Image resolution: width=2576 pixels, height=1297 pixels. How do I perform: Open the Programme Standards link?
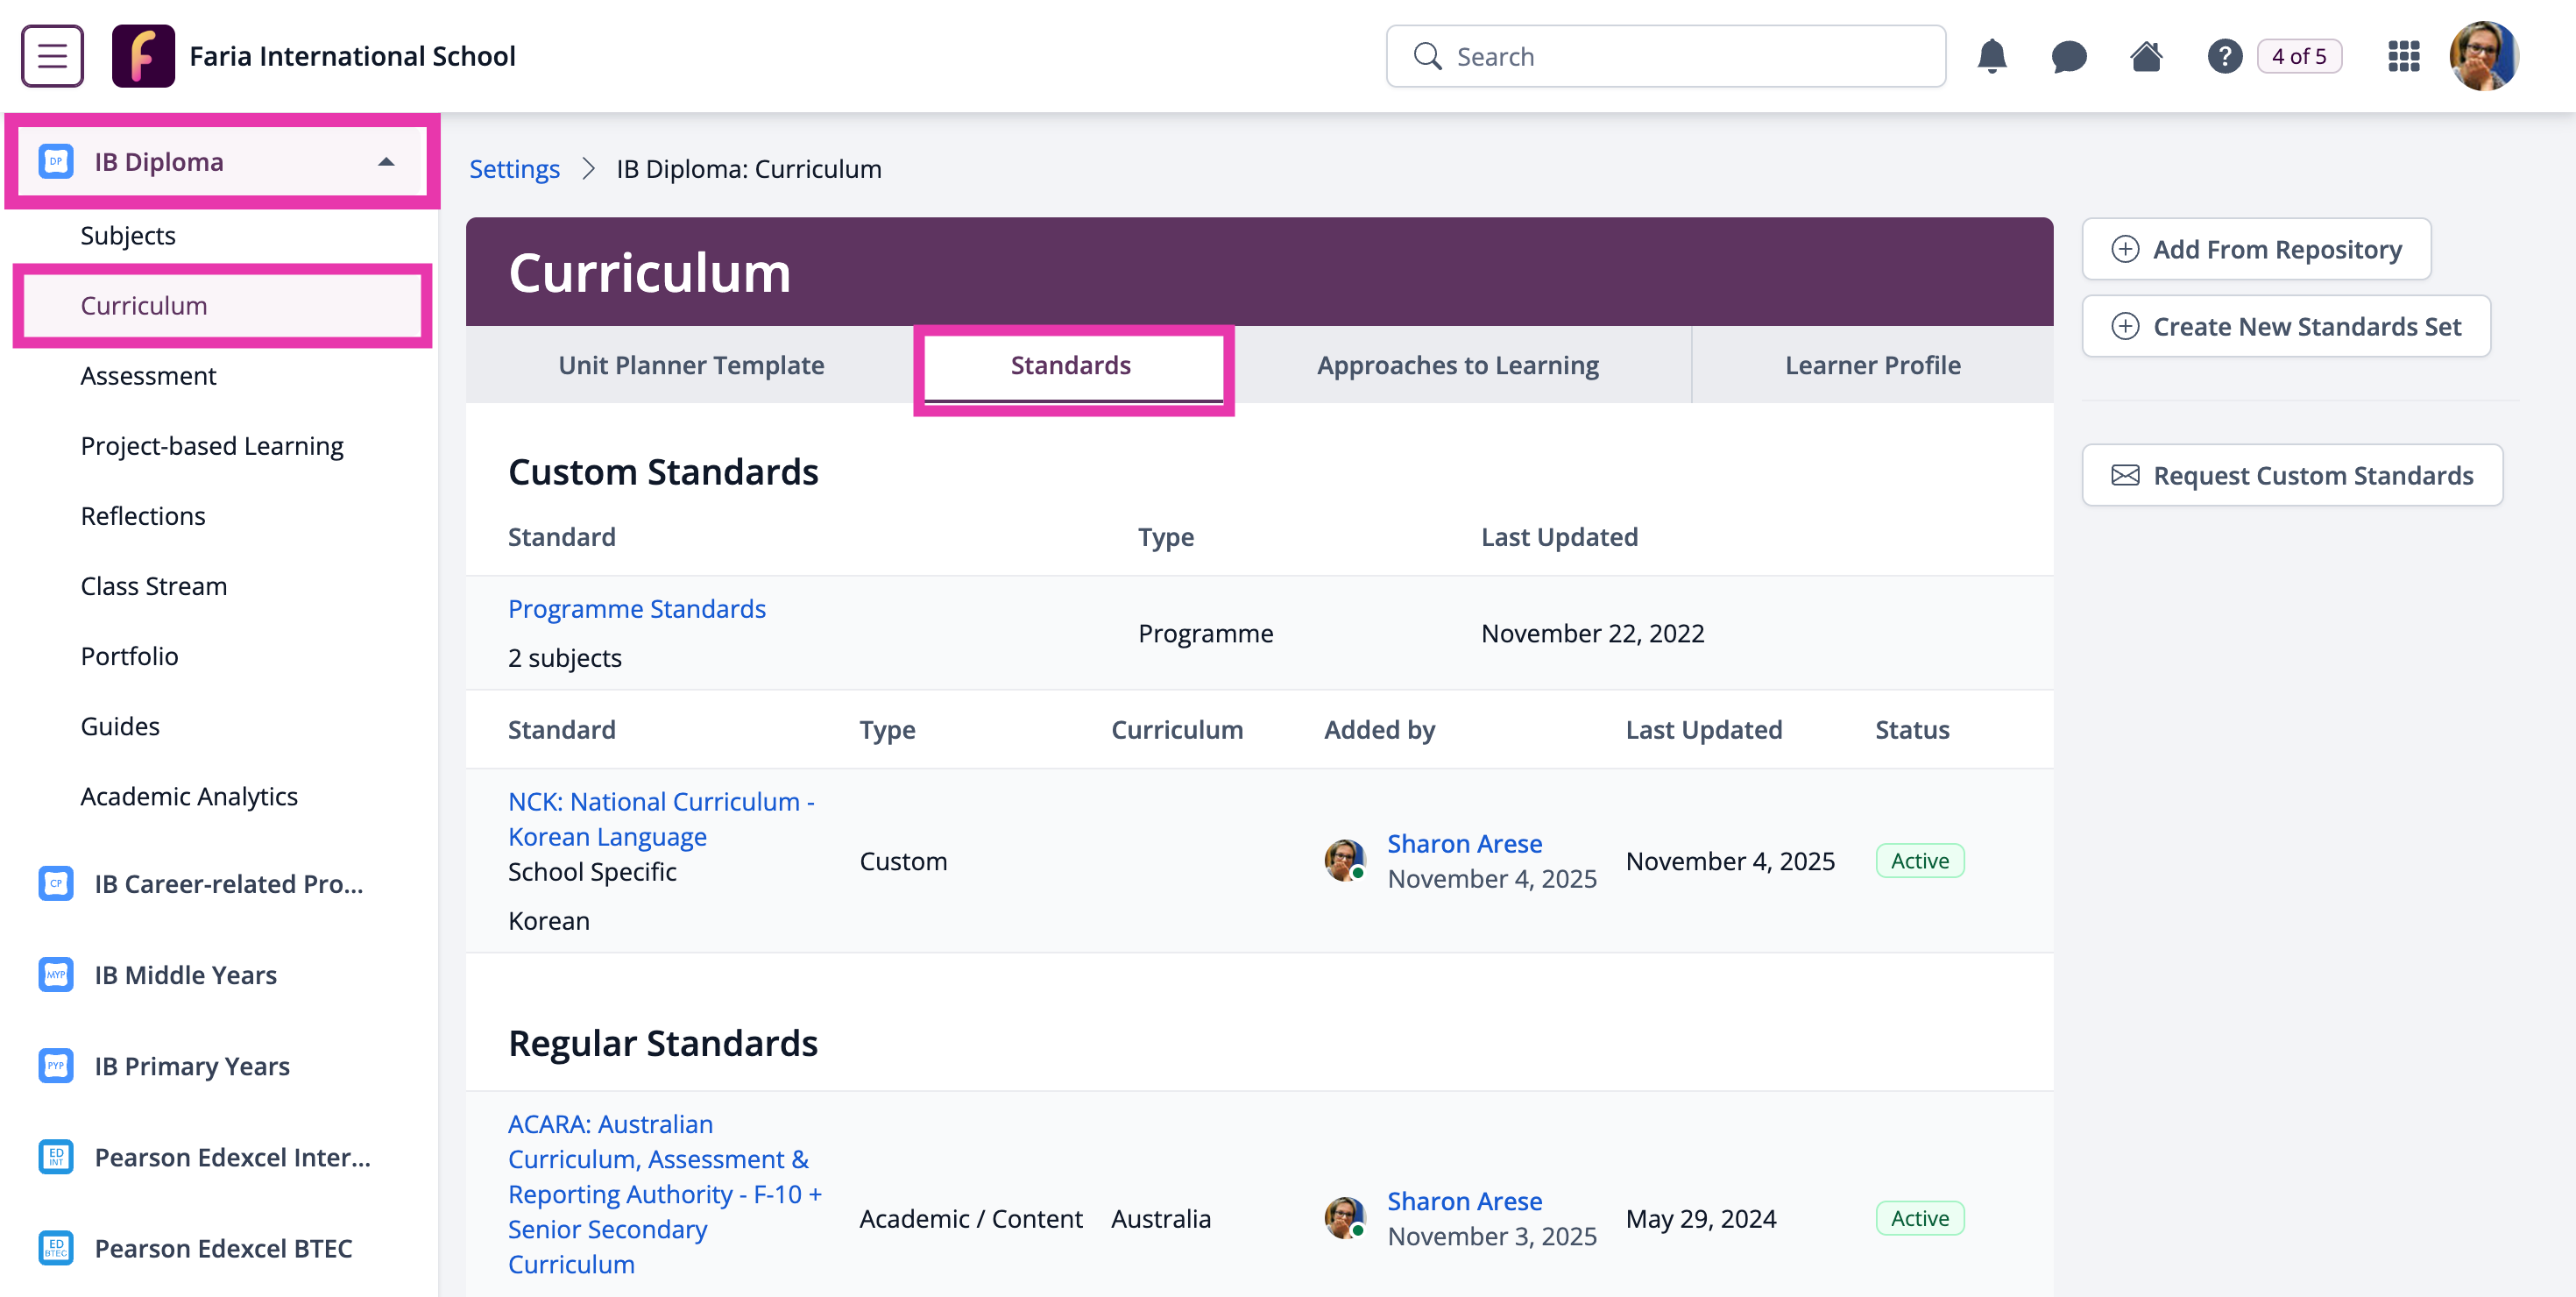point(636,608)
